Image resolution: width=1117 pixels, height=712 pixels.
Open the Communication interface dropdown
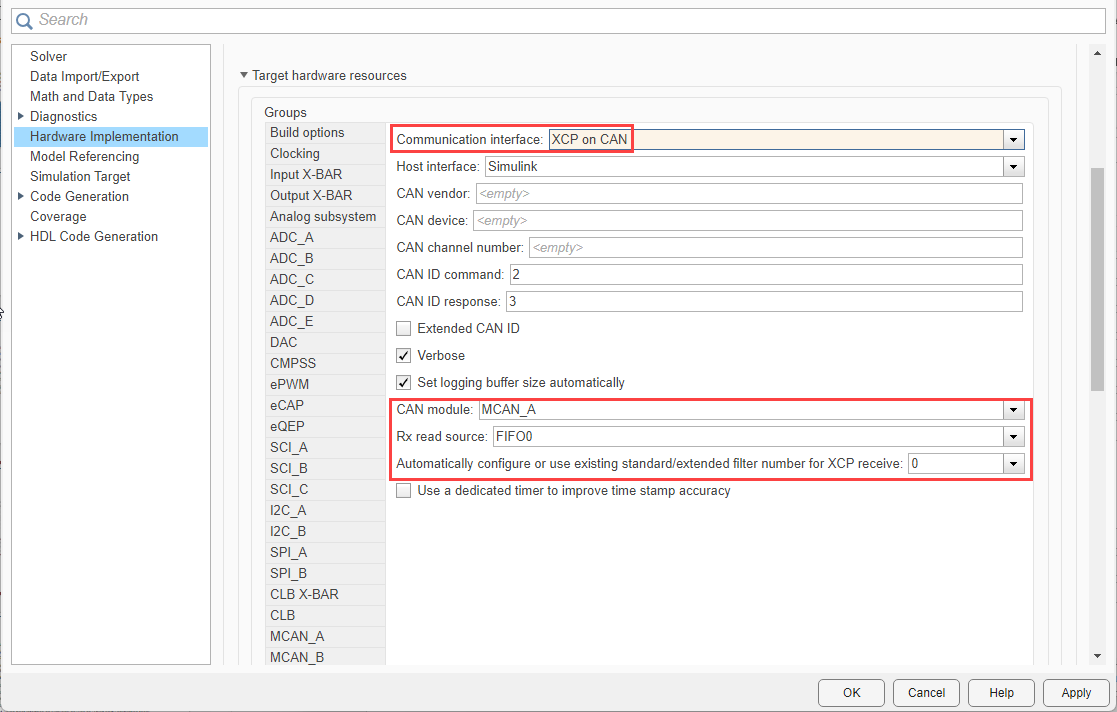(x=1013, y=139)
